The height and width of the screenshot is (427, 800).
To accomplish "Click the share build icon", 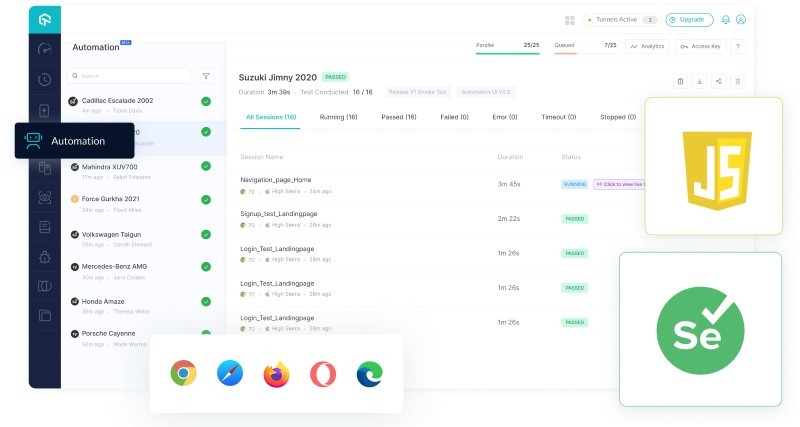I will (x=718, y=81).
